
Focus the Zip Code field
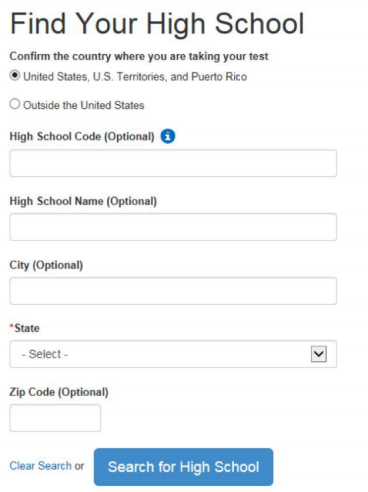coord(55,418)
